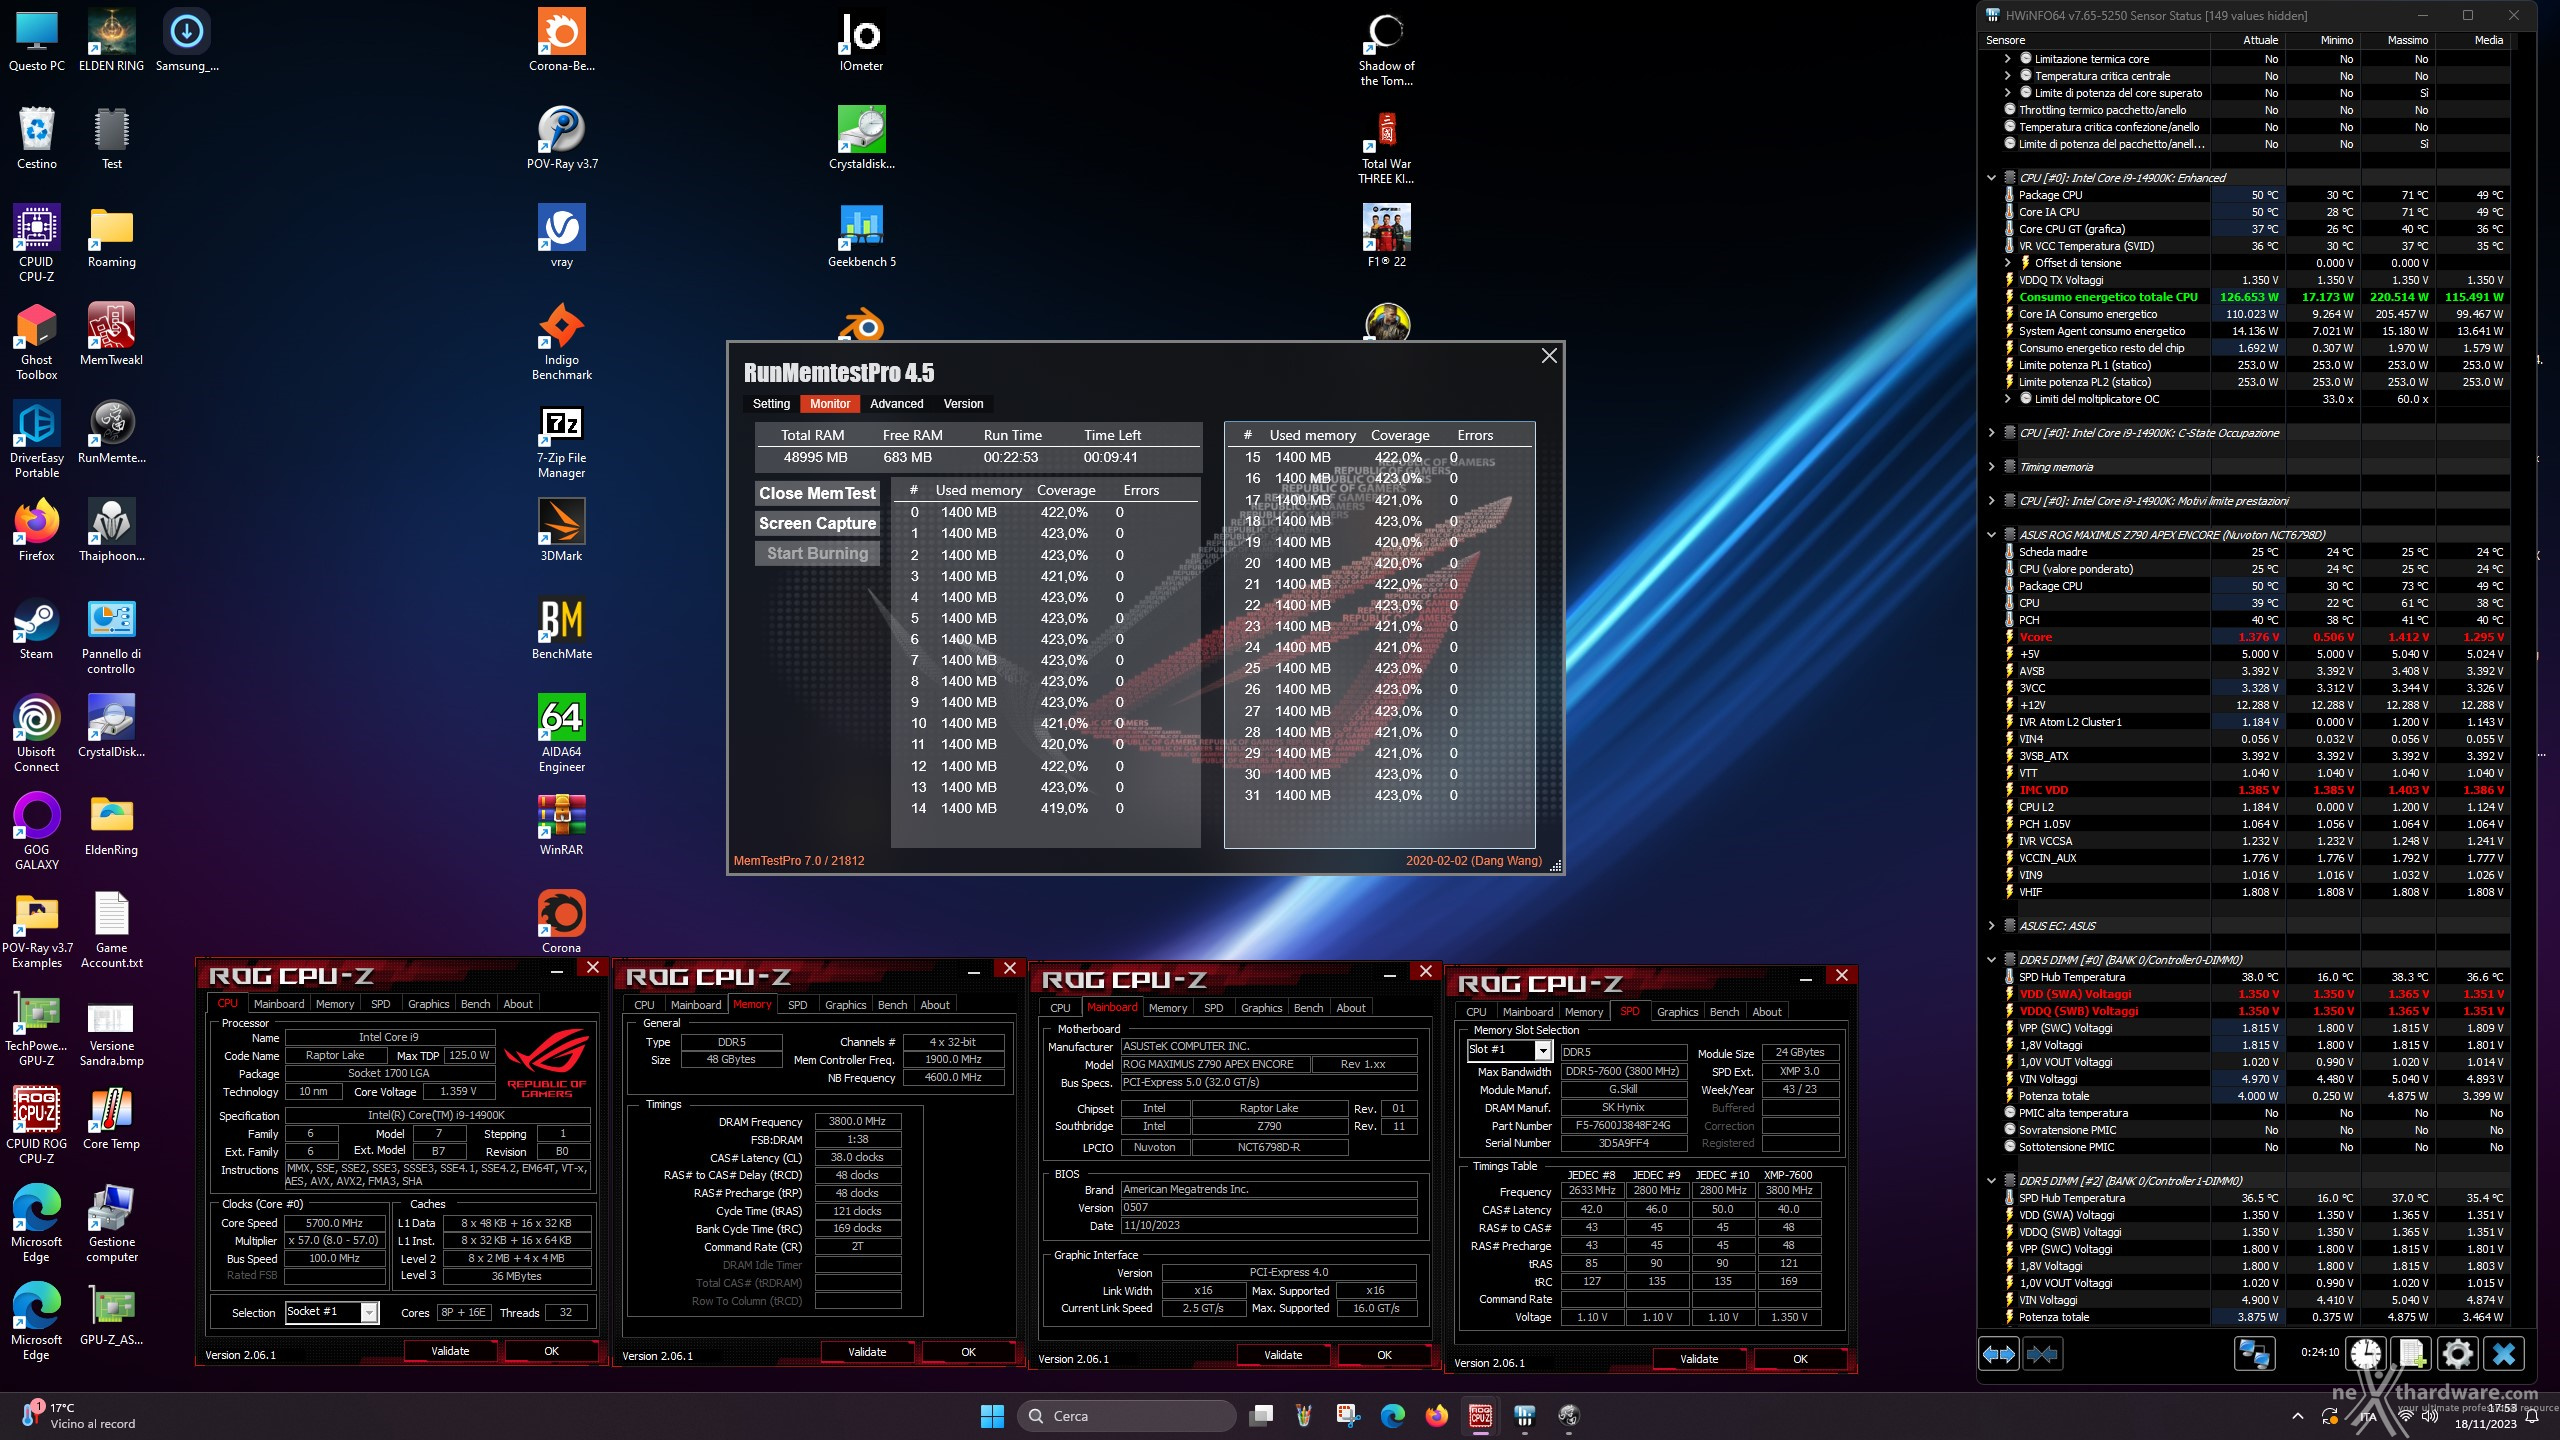
Task: Expand Motivi limite prestazioni group
Action: tap(1991, 501)
